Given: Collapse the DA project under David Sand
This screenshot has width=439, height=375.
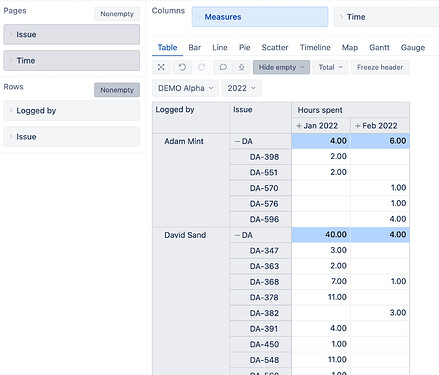Looking at the screenshot, I should [x=237, y=235].
